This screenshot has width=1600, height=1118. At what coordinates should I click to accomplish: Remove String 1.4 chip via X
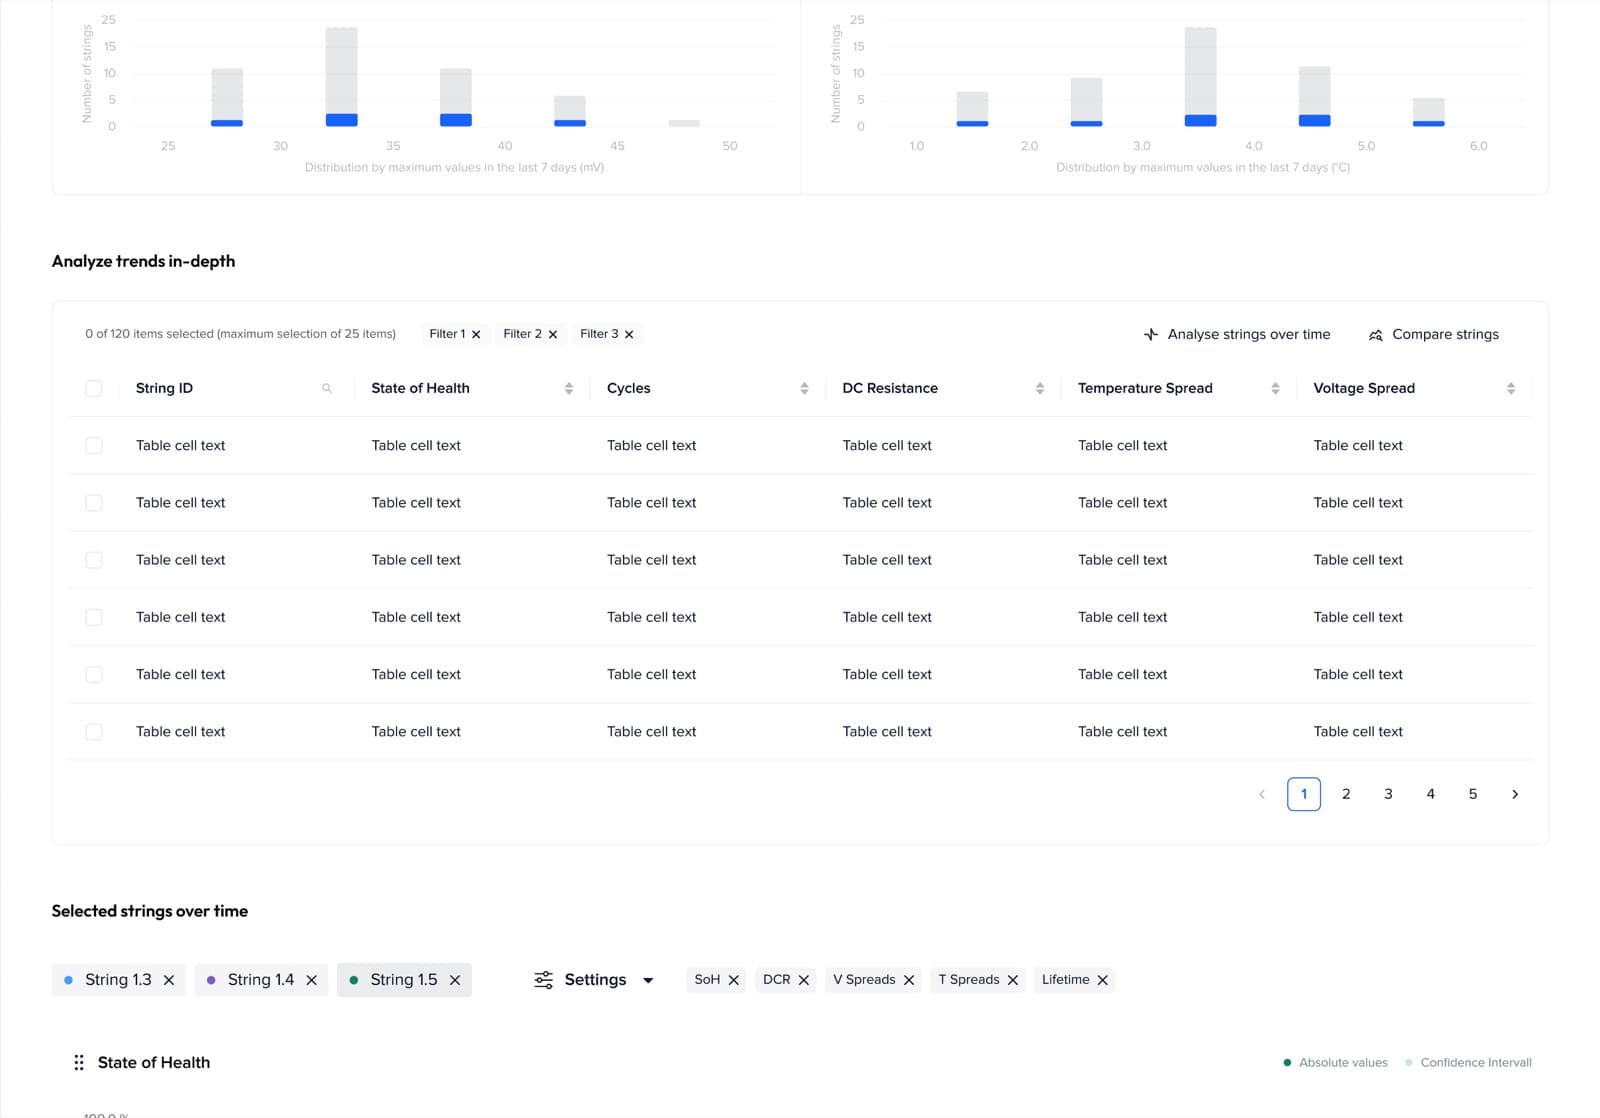point(312,980)
